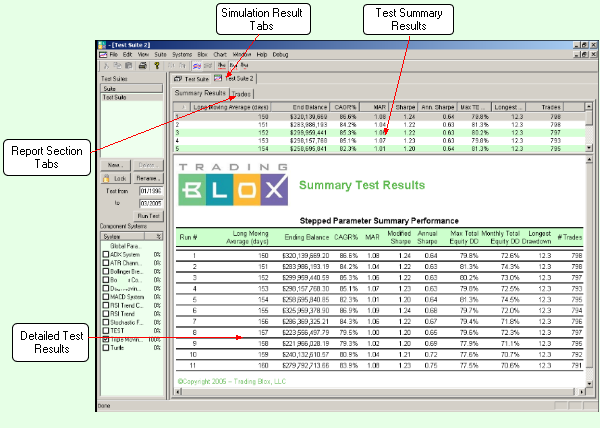Open the View menu

click(x=143, y=55)
